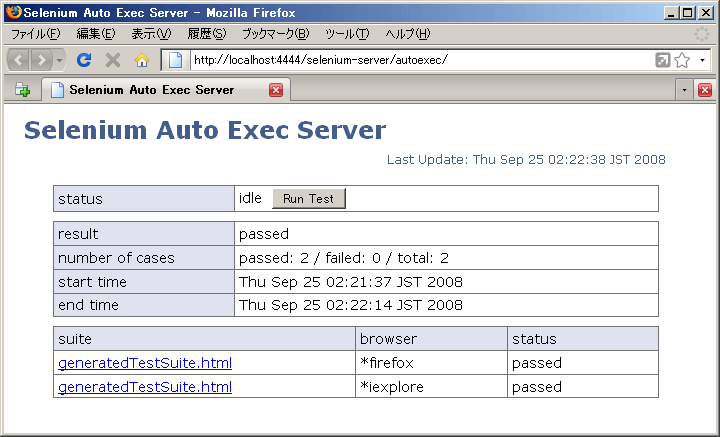The height and width of the screenshot is (437, 720).
Task: Open the ツール (Tools) menu
Action: click(347, 34)
